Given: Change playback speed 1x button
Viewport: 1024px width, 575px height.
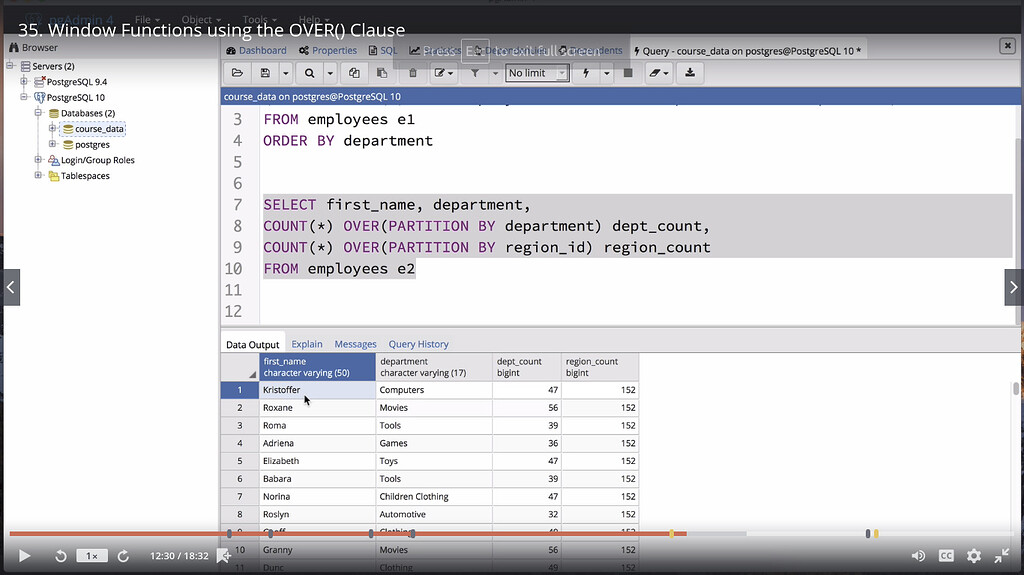Looking at the screenshot, I should [x=92, y=556].
